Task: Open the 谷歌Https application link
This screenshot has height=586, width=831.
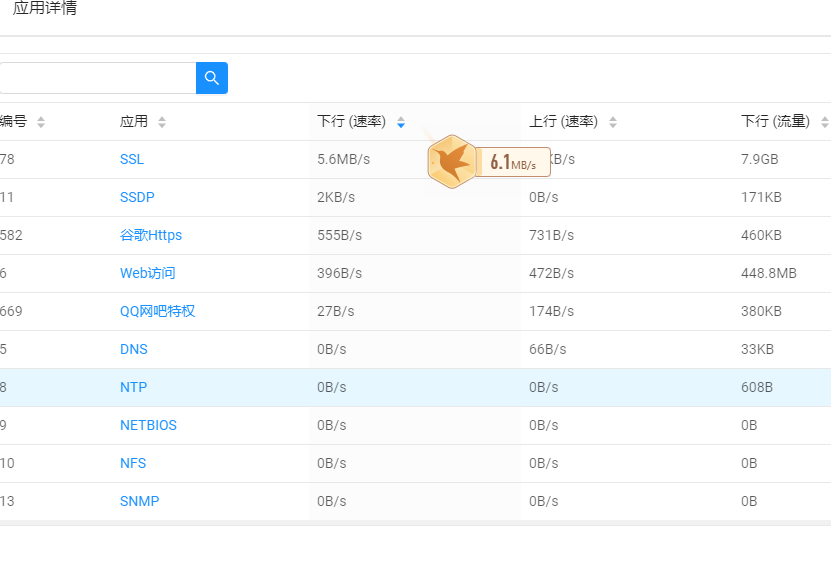Action: (x=151, y=235)
